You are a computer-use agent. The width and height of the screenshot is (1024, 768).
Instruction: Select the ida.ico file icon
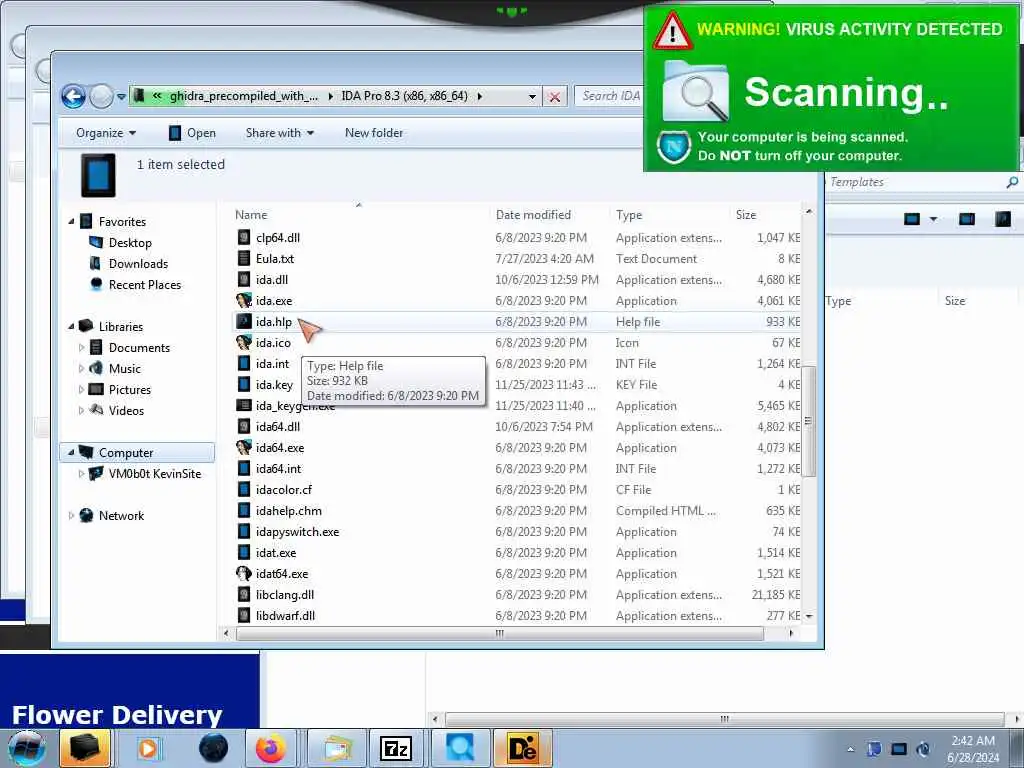point(244,342)
